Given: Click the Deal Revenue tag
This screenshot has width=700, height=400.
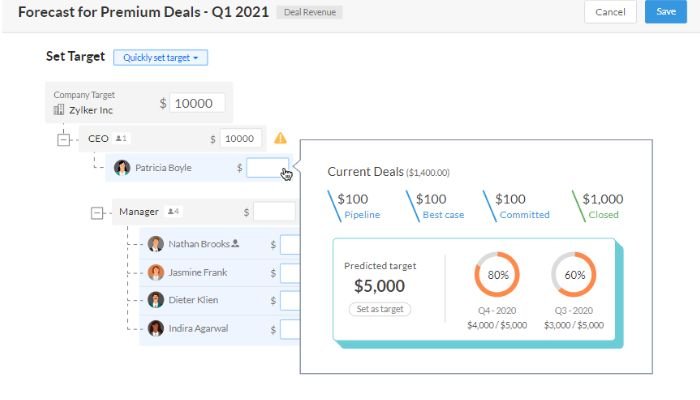Looking at the screenshot, I should (x=310, y=12).
